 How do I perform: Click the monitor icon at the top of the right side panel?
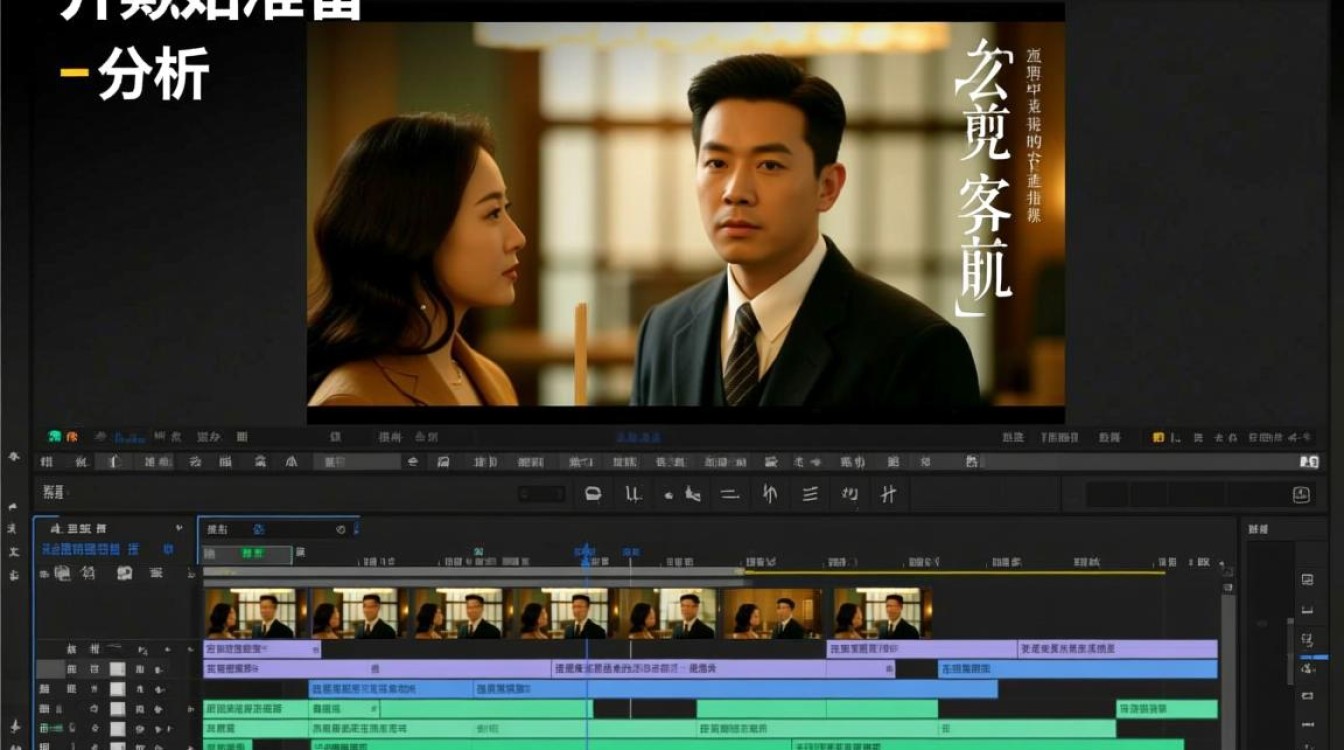(x=1307, y=579)
